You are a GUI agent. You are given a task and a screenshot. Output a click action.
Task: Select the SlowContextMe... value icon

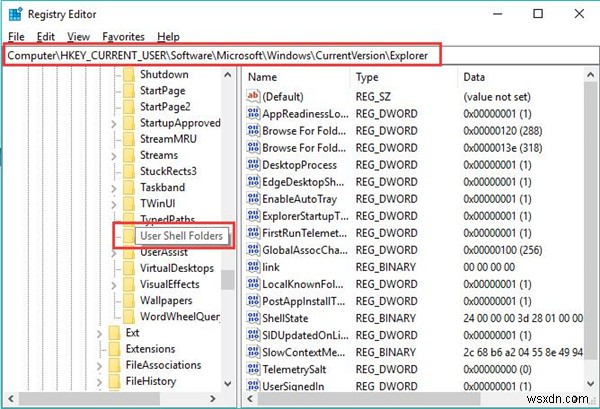253,352
